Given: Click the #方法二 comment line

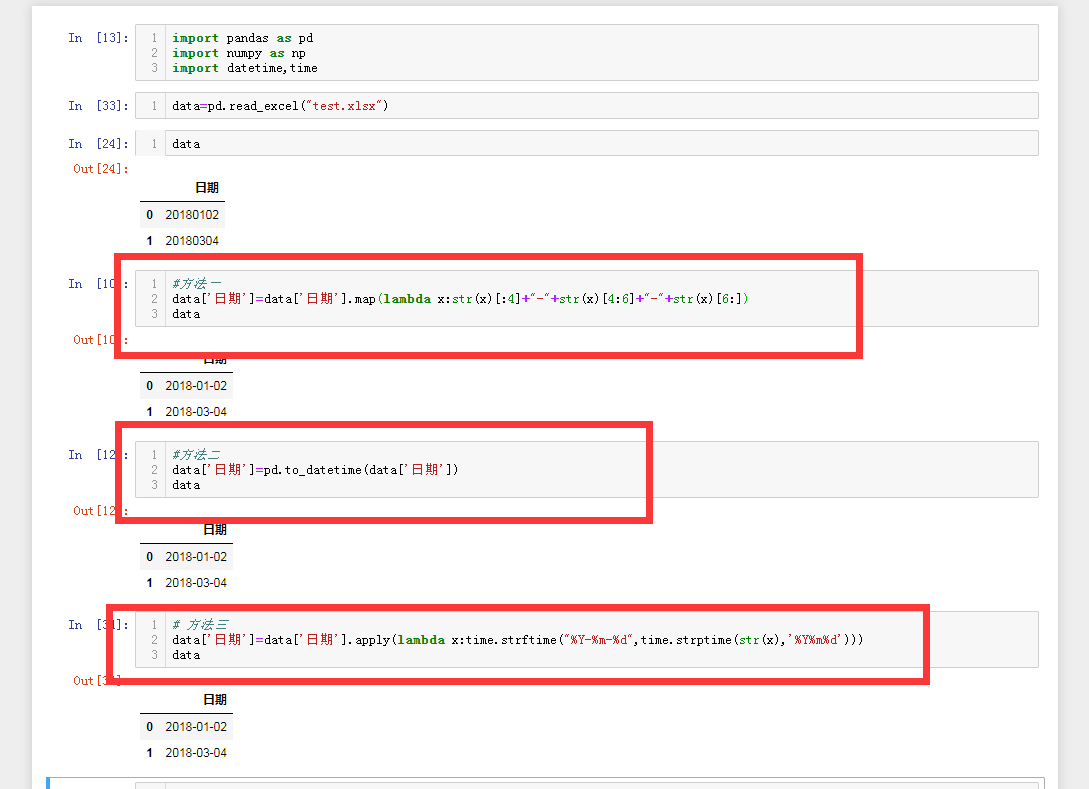Looking at the screenshot, I should tap(197, 454).
